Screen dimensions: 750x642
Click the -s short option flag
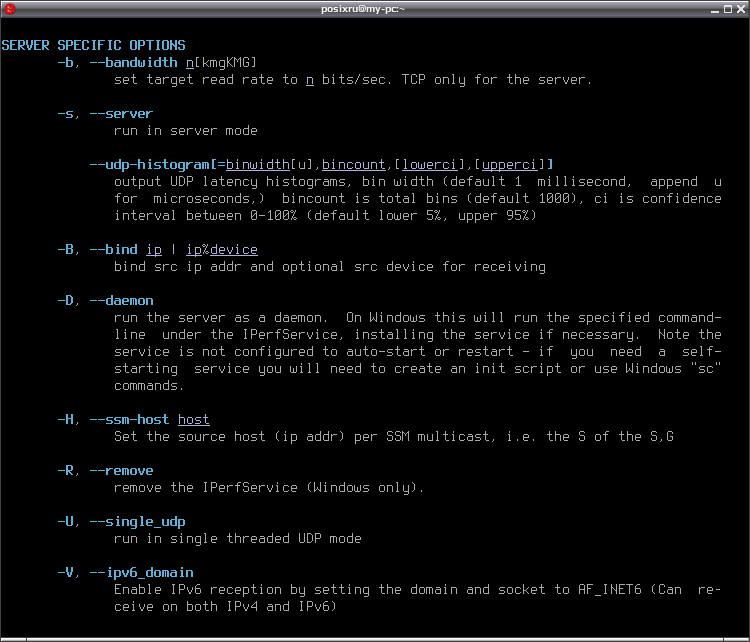point(66,114)
